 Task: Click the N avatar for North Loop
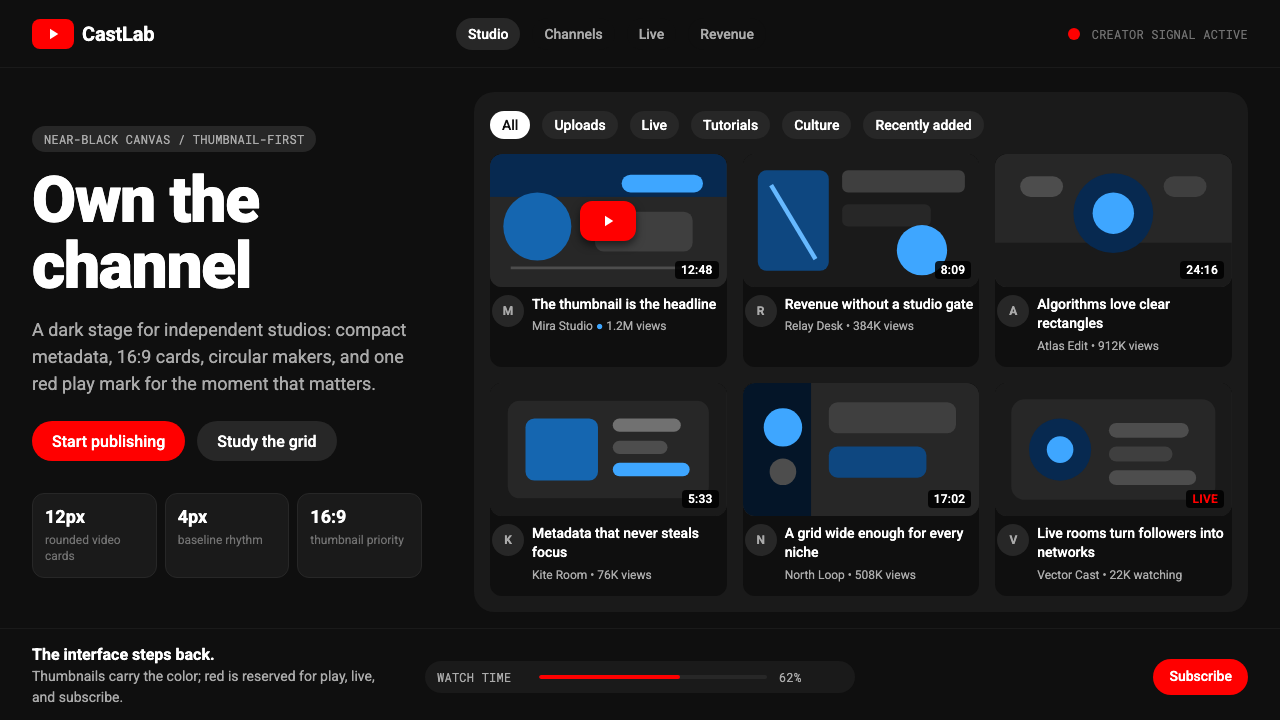click(x=760, y=540)
